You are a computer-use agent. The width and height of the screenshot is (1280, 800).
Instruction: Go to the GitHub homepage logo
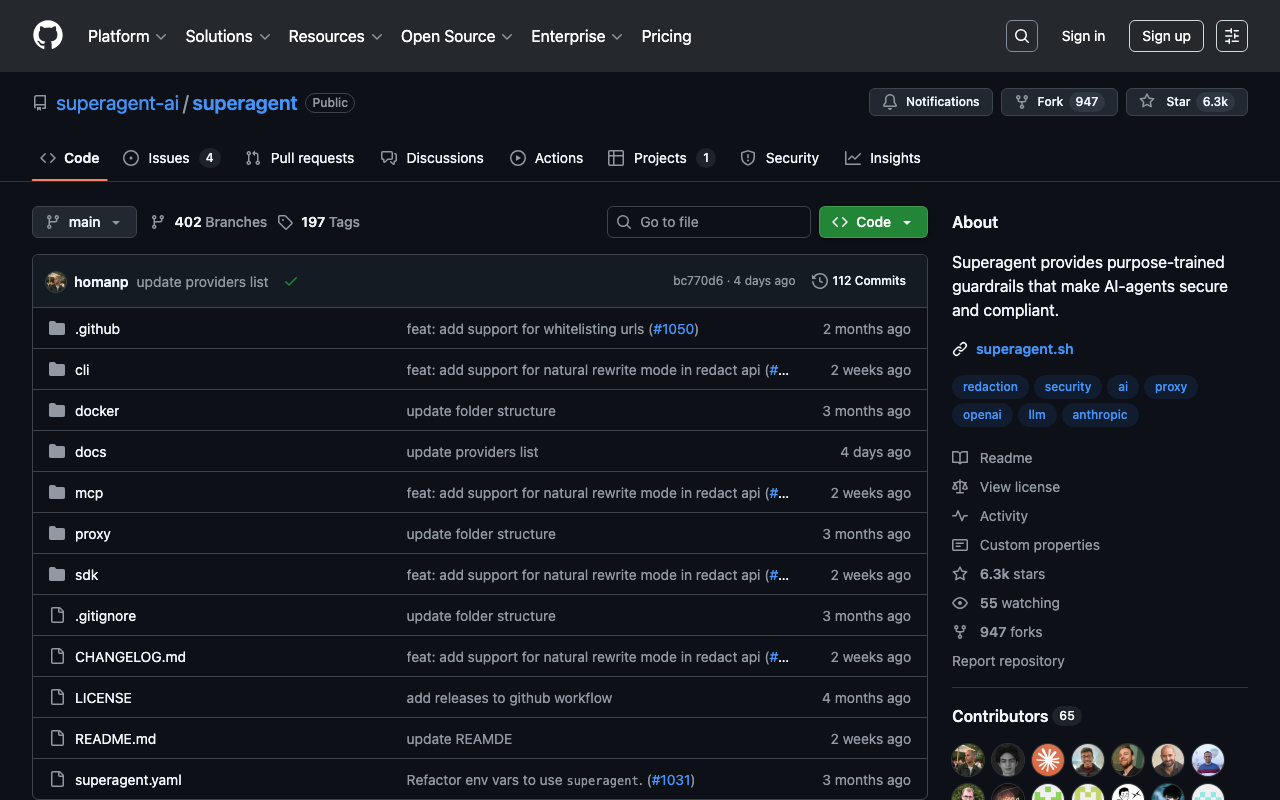pyautogui.click(x=48, y=36)
